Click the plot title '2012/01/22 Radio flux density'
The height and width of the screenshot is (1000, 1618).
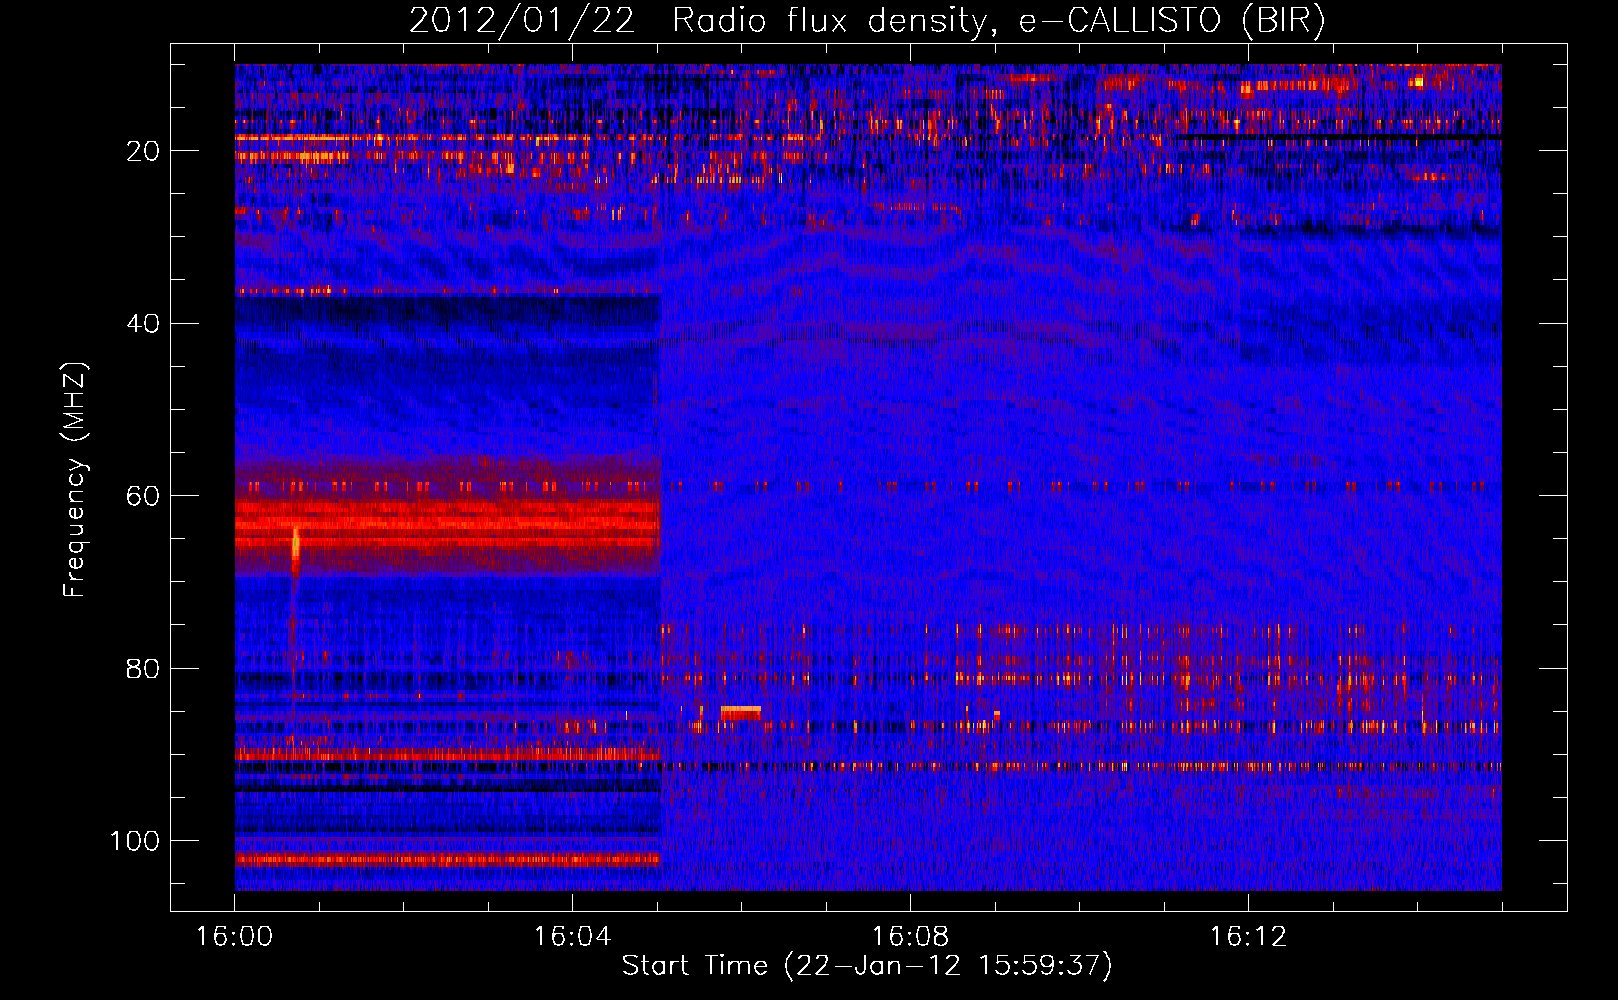click(700, 21)
